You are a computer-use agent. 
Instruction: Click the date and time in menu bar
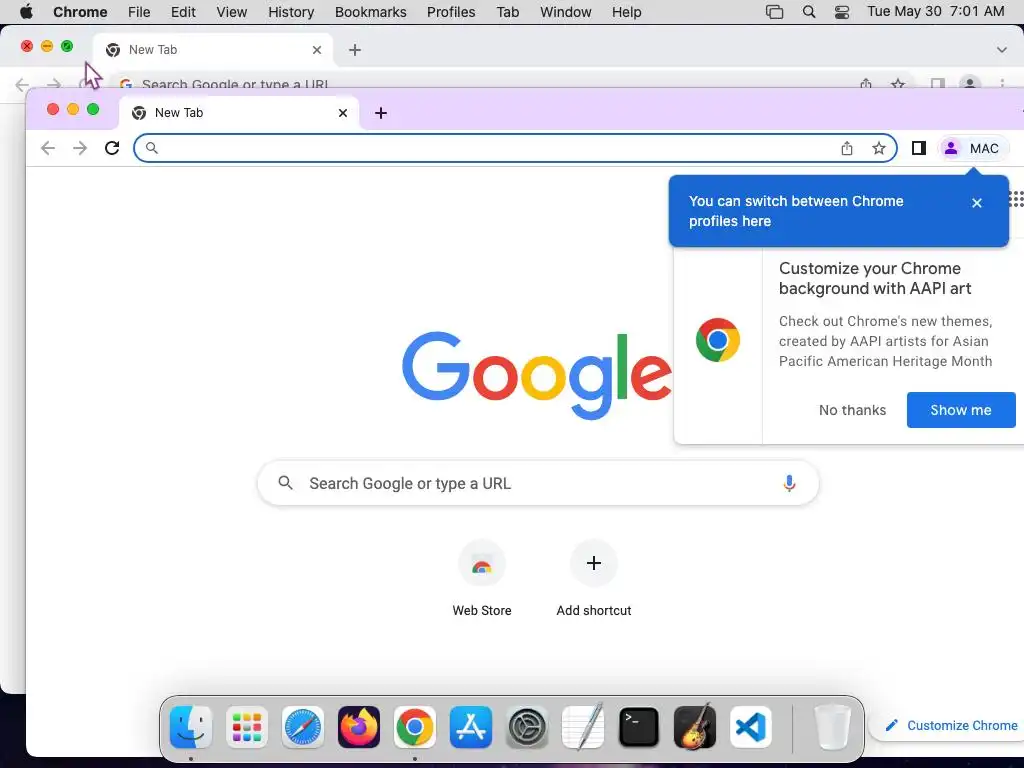[x=935, y=12]
